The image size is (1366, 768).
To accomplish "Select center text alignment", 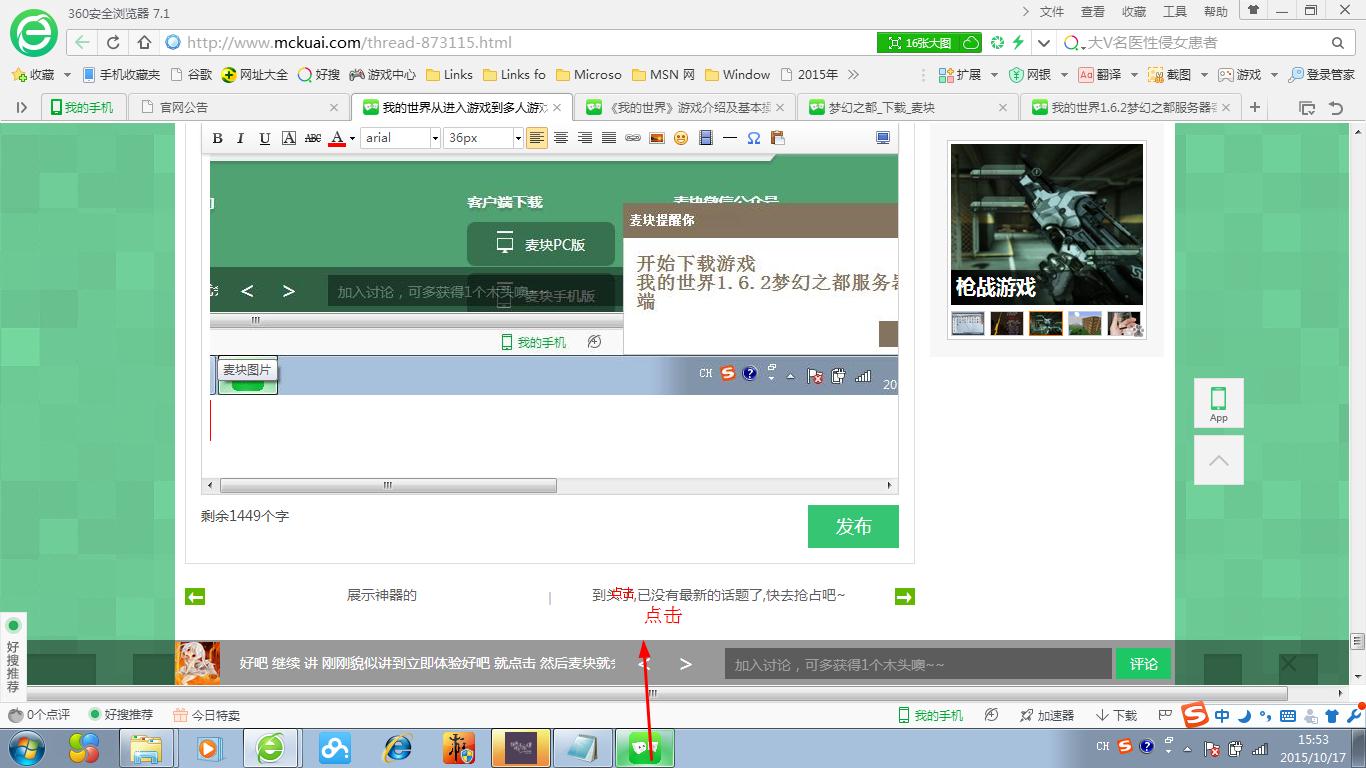I will point(561,138).
